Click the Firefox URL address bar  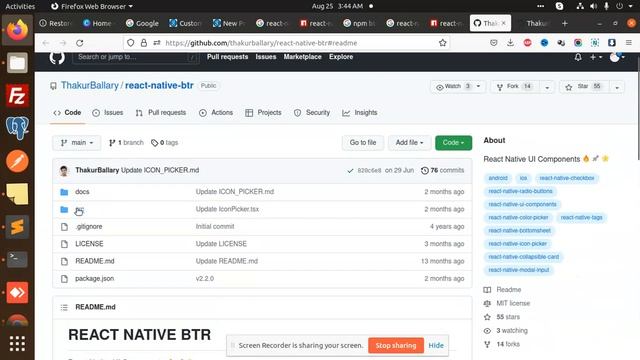pos(286,43)
